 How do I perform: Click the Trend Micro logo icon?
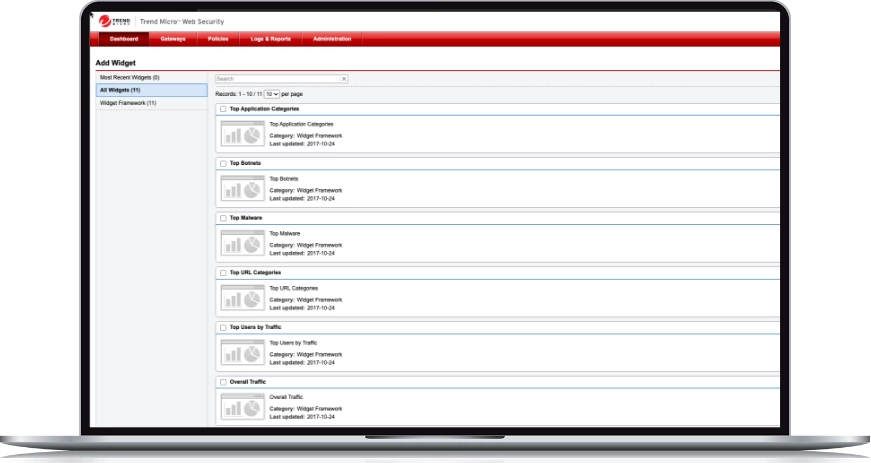(x=109, y=20)
